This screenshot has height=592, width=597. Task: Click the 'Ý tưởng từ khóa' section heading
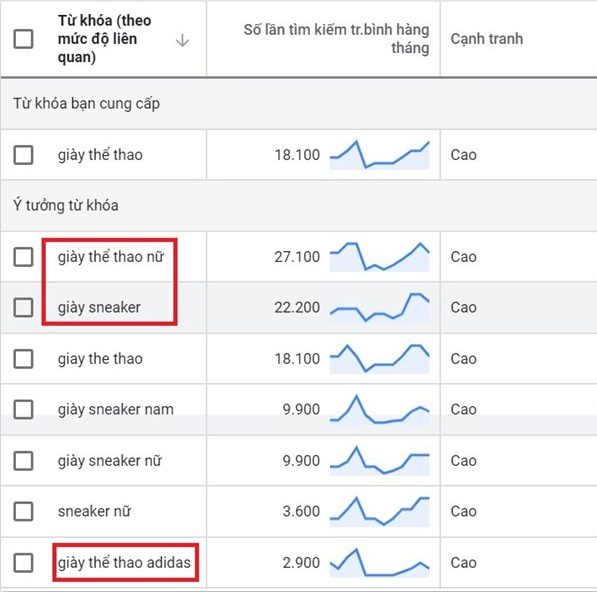pyautogui.click(x=65, y=206)
